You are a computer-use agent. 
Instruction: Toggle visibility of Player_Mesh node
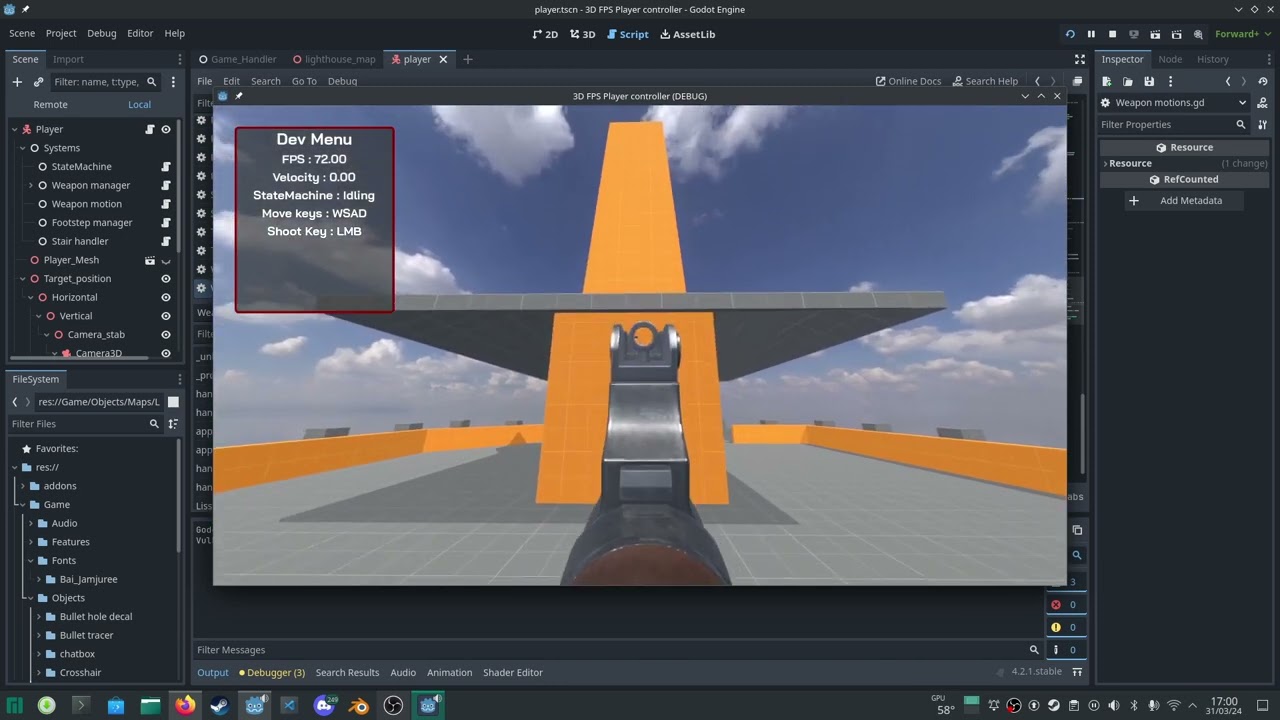point(166,260)
